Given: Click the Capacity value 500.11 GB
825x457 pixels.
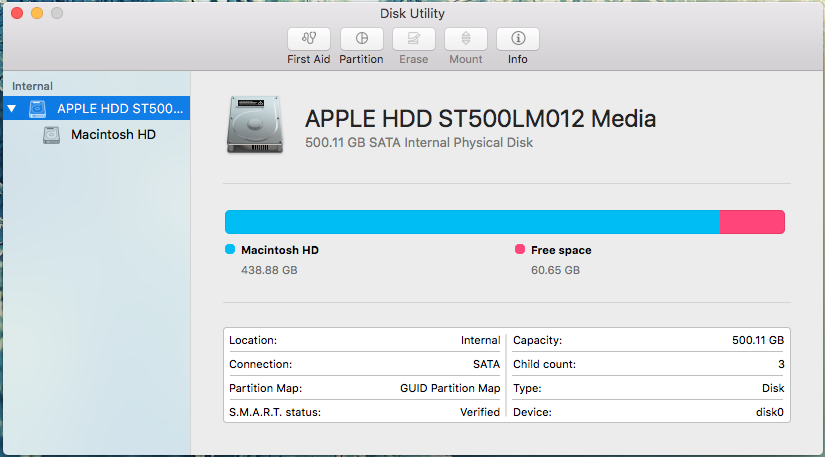Looking at the screenshot, I should (758, 340).
